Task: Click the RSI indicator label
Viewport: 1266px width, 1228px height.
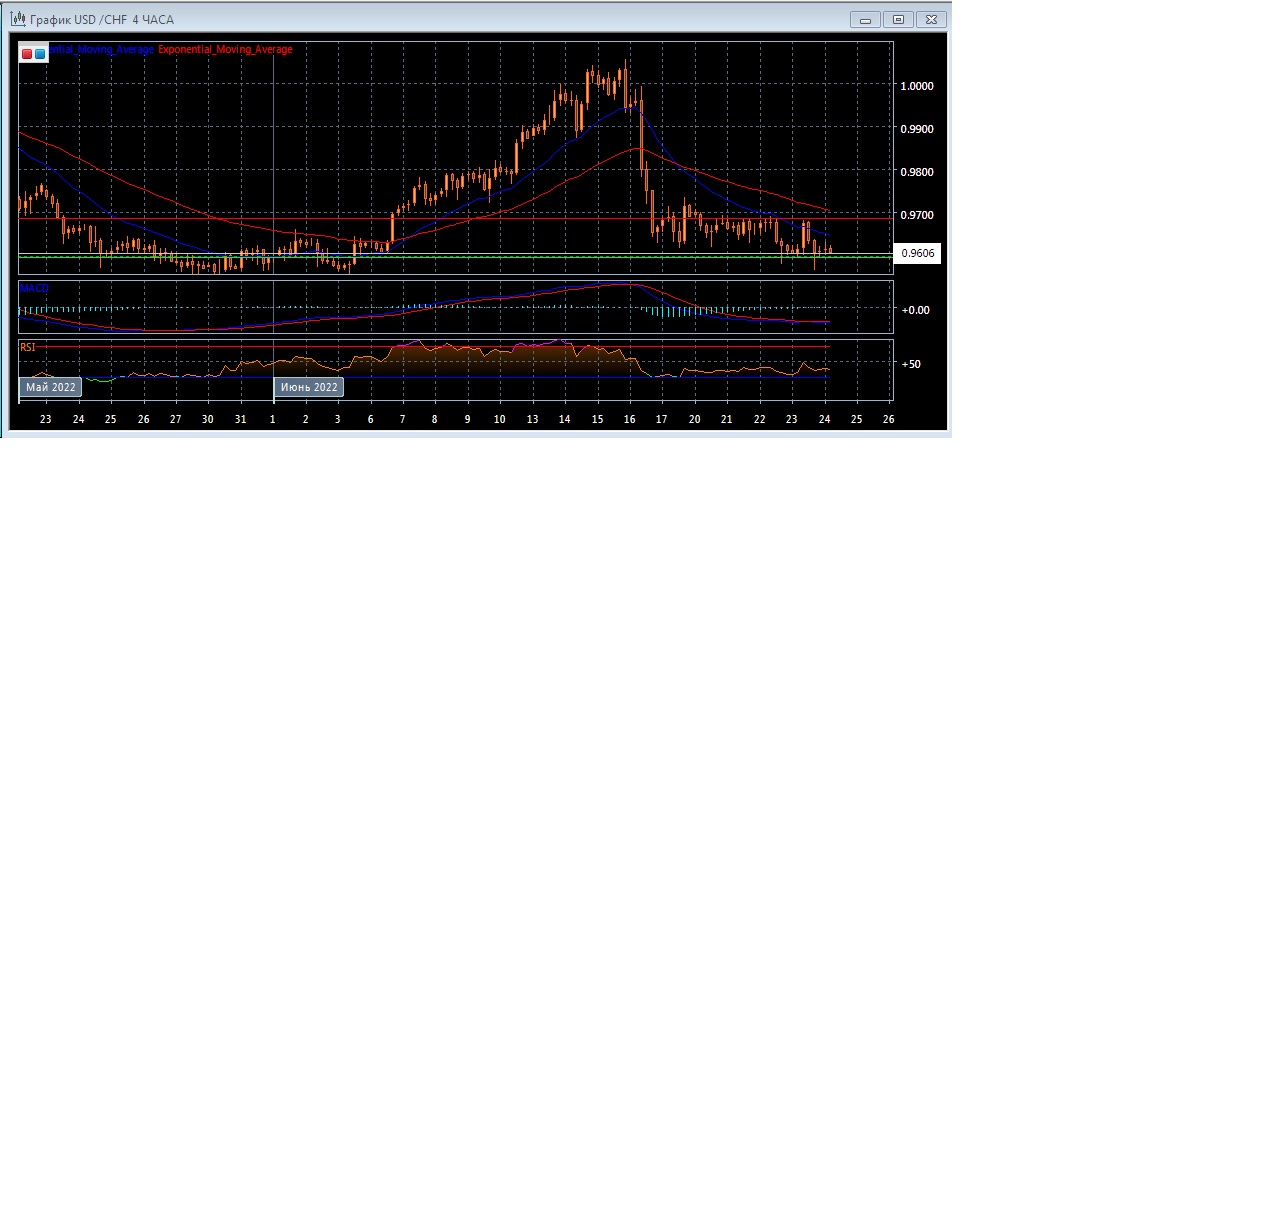Action: pyautogui.click(x=28, y=347)
